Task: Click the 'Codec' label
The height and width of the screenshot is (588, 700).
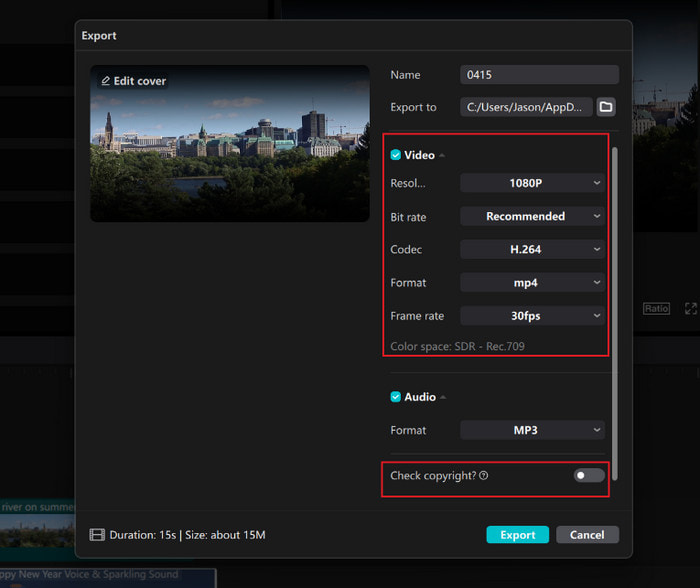Action: tap(406, 250)
